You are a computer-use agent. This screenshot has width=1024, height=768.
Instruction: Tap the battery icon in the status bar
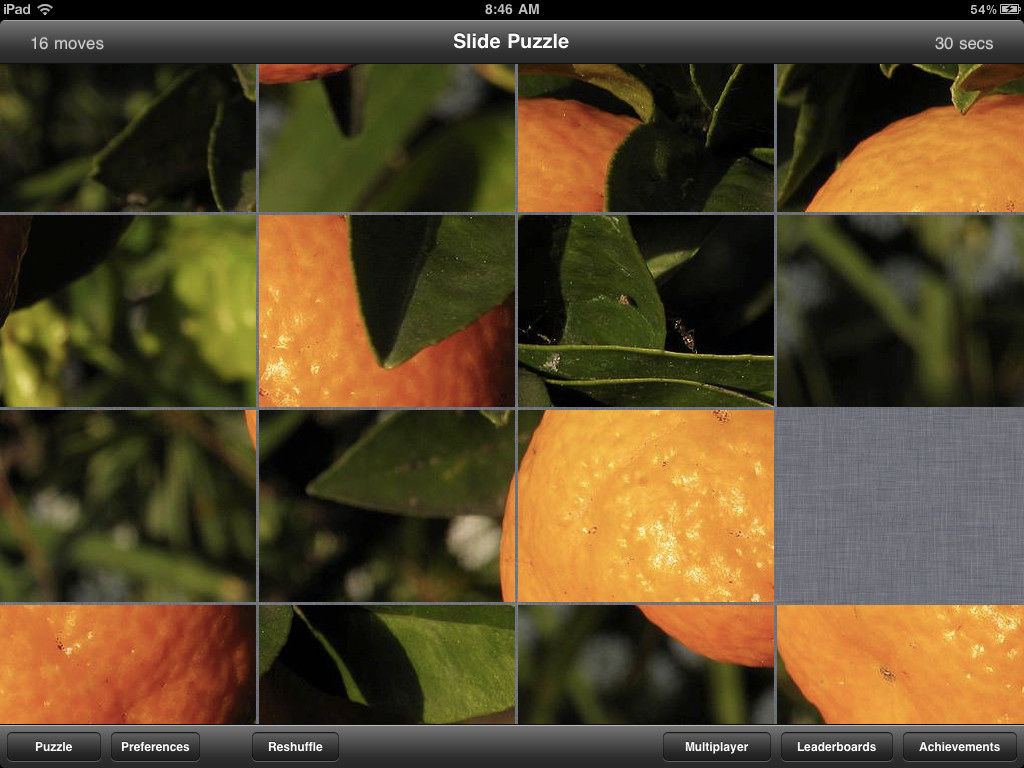tap(1010, 9)
